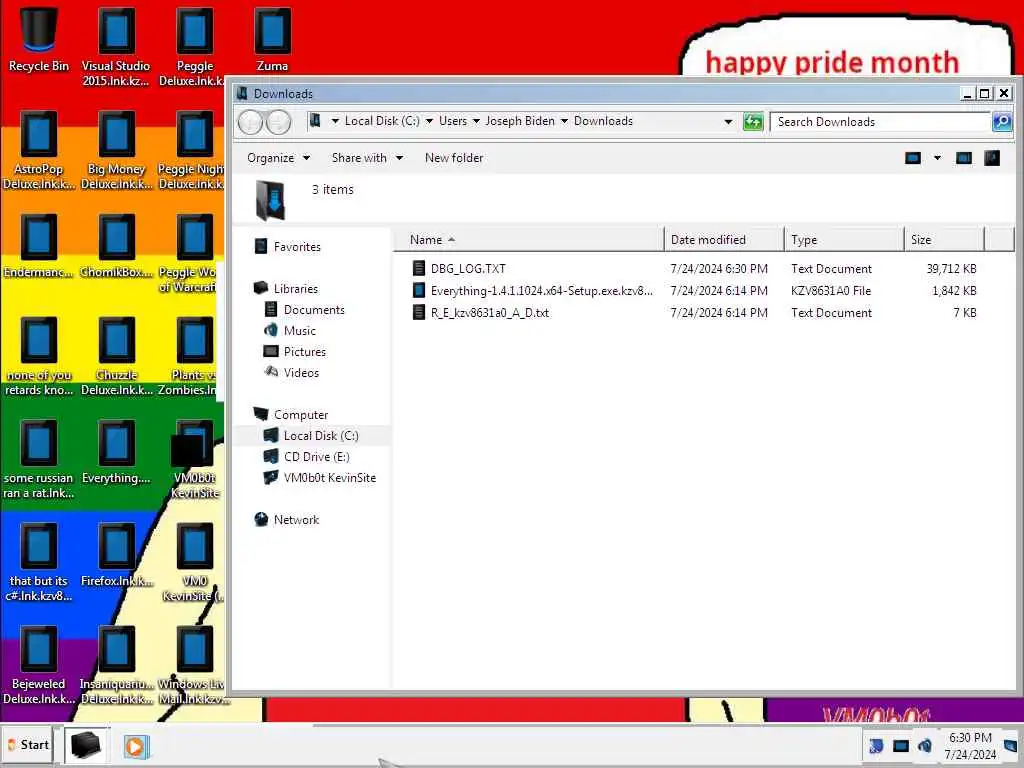Open the Insaniquarium Deluxe desktop shortcut
This screenshot has height=768, width=1024.
point(116,665)
